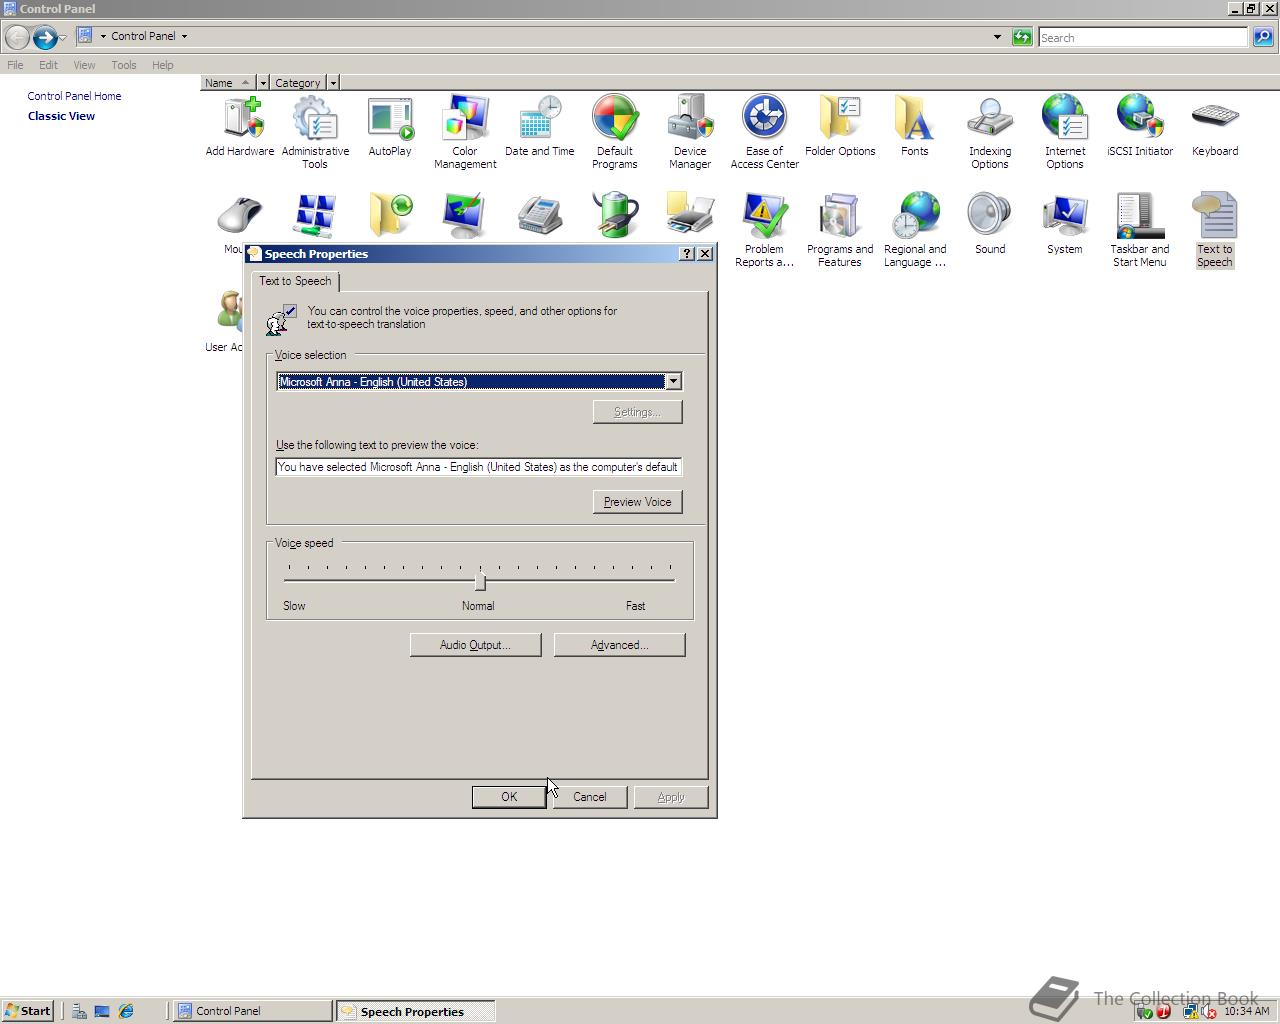
Task: Open the Category column dropdown arrow
Action: click(x=333, y=82)
